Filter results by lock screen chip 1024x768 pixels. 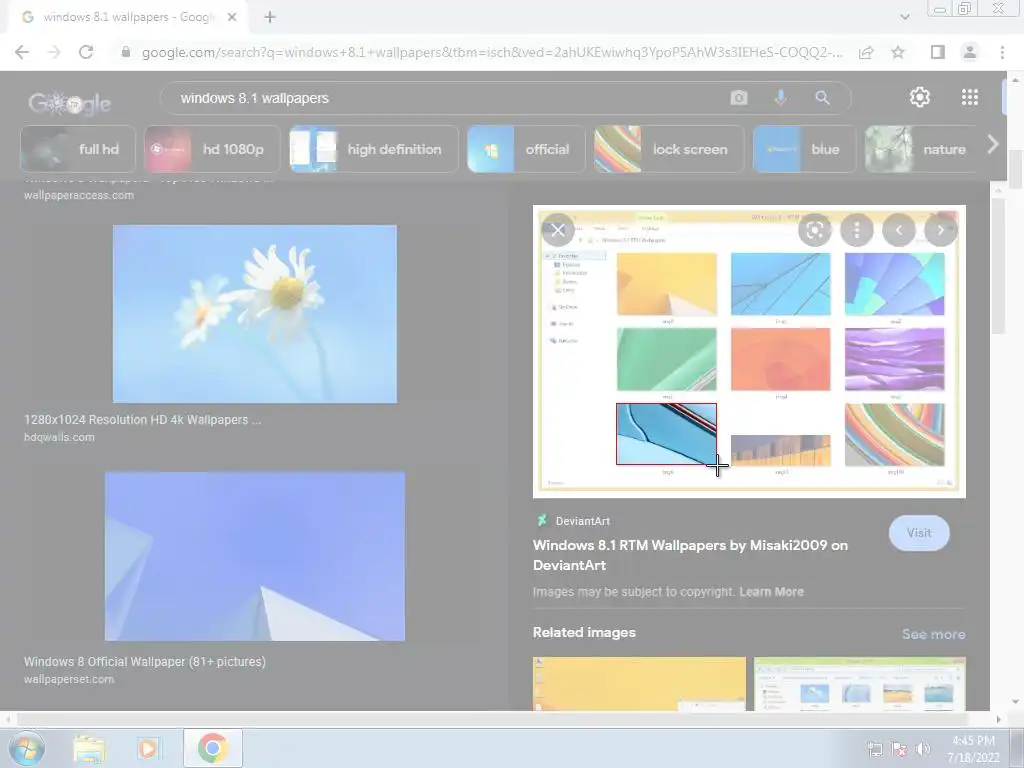669,150
